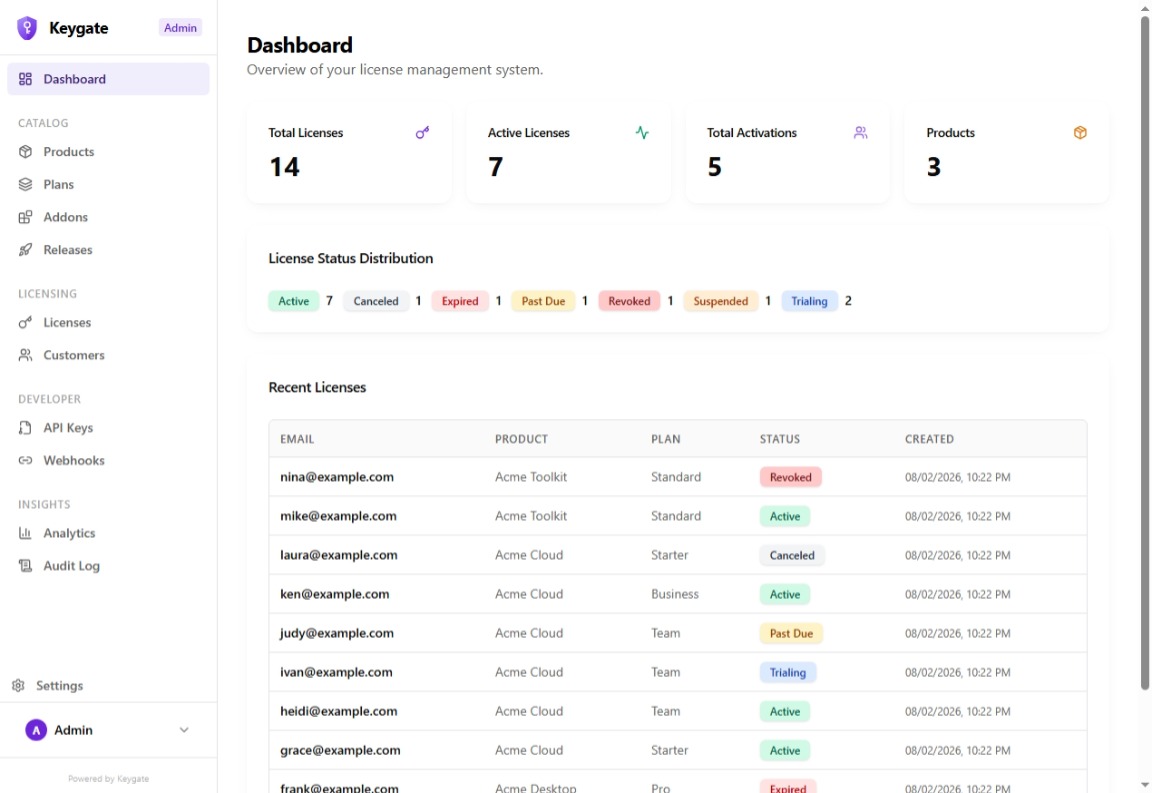
Task: Click the Products box icon in sidebar
Action: (25, 151)
